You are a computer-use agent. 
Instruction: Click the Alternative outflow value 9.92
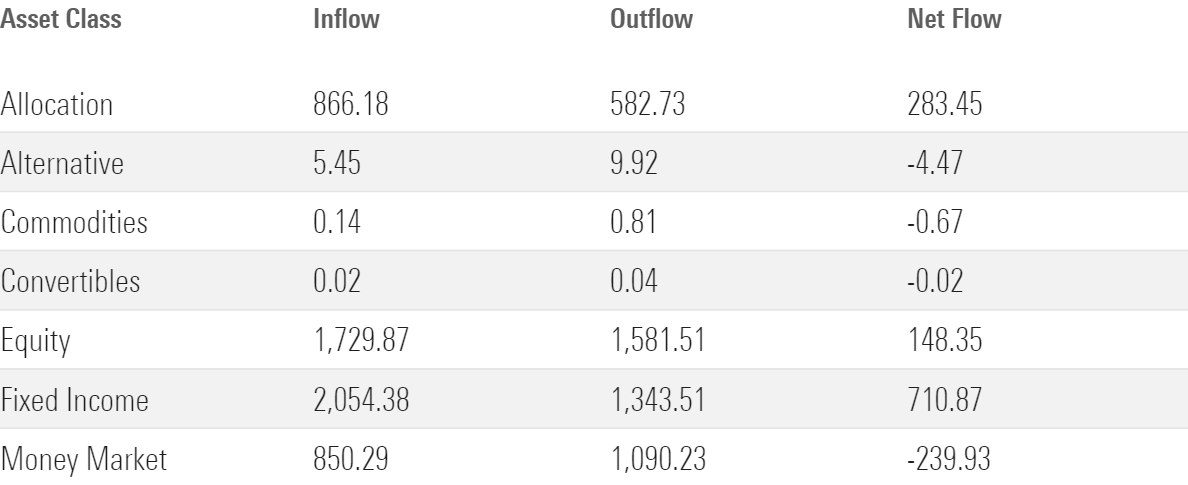click(636, 164)
